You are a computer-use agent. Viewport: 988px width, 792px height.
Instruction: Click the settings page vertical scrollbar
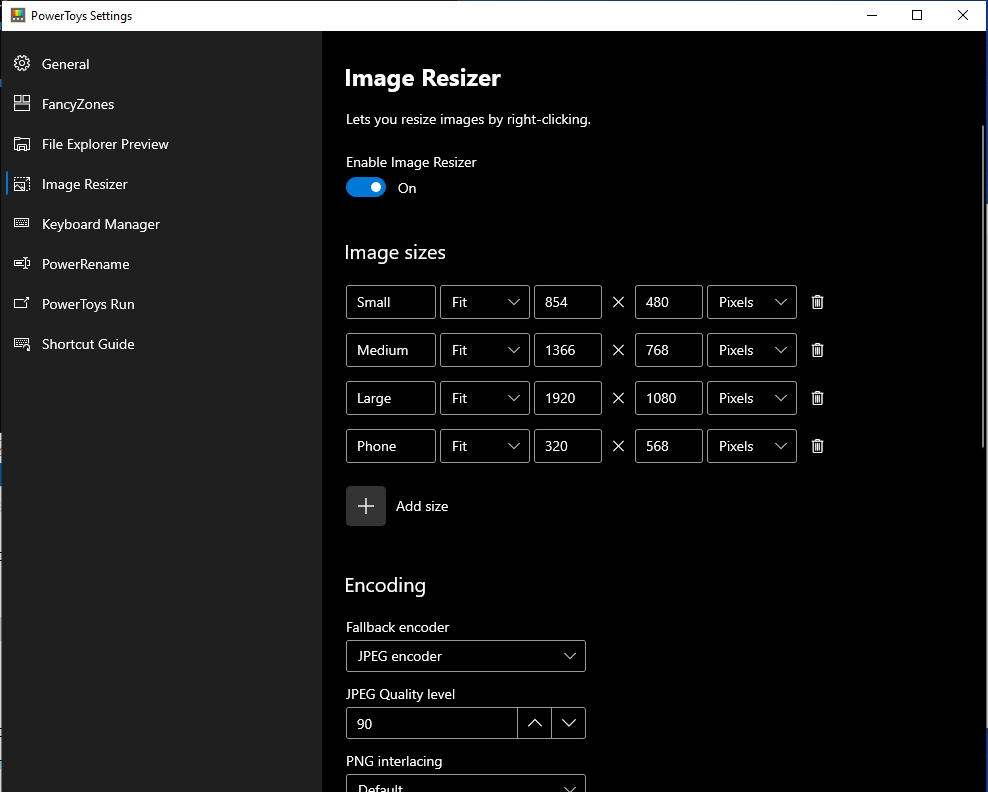coord(984,287)
